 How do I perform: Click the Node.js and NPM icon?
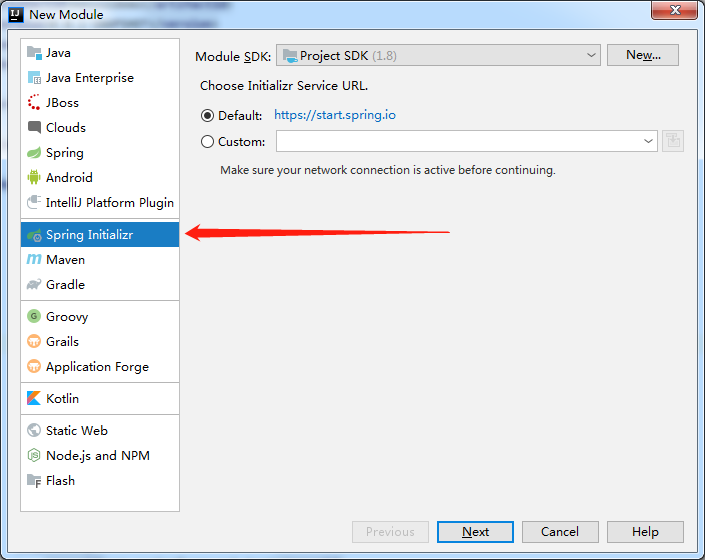(34, 455)
